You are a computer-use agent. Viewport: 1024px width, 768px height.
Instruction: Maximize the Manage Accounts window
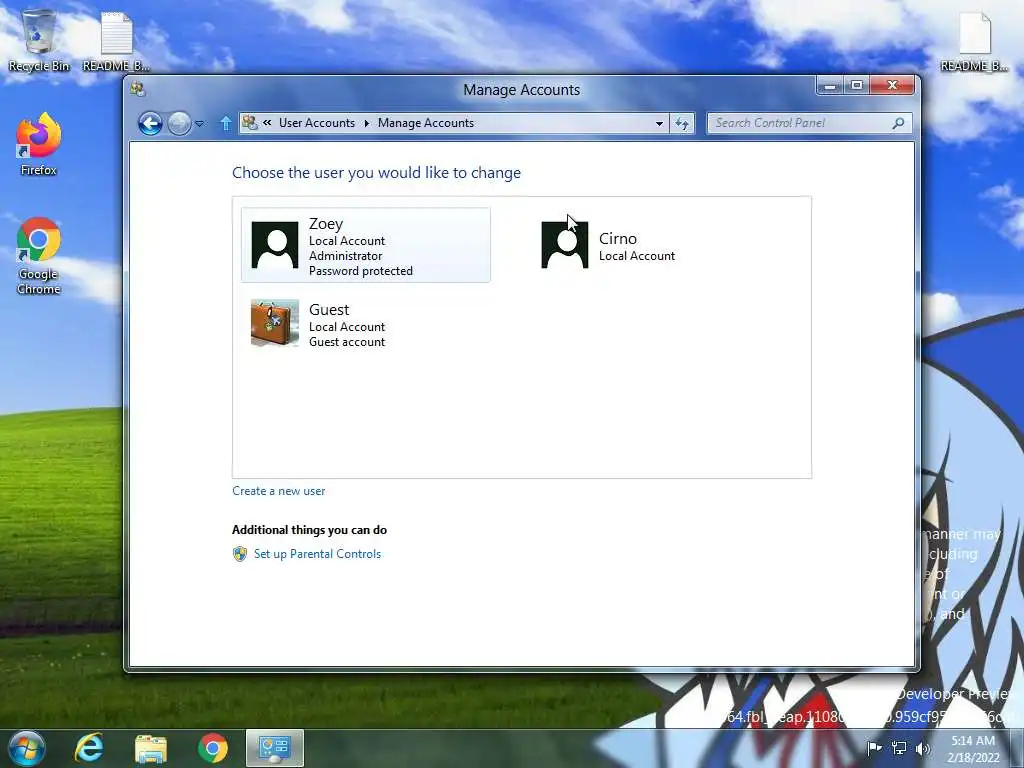(x=857, y=86)
